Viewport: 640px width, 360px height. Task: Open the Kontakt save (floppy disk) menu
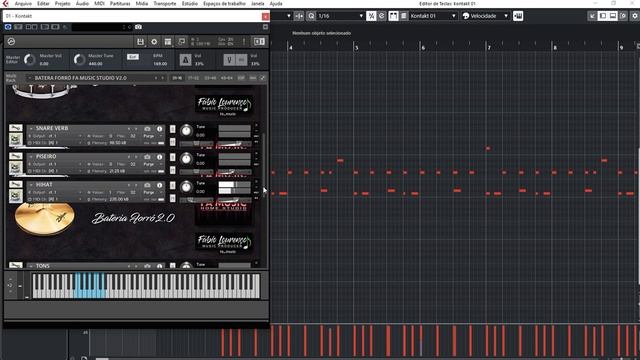coord(140,42)
